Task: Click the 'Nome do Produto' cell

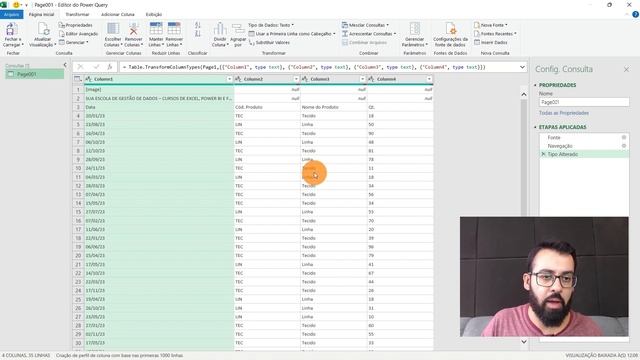Action: pyautogui.click(x=333, y=107)
